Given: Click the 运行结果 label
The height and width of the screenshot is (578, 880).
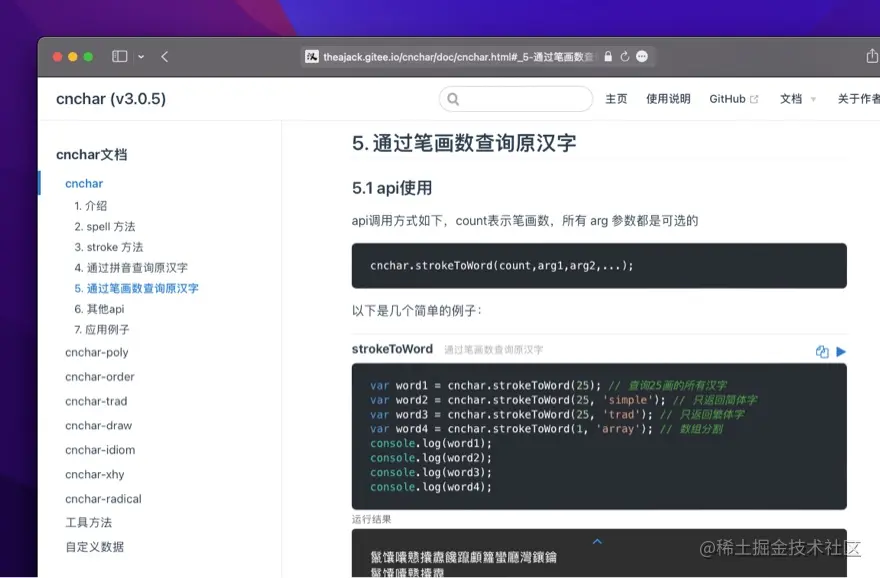Looking at the screenshot, I should click(372, 519).
